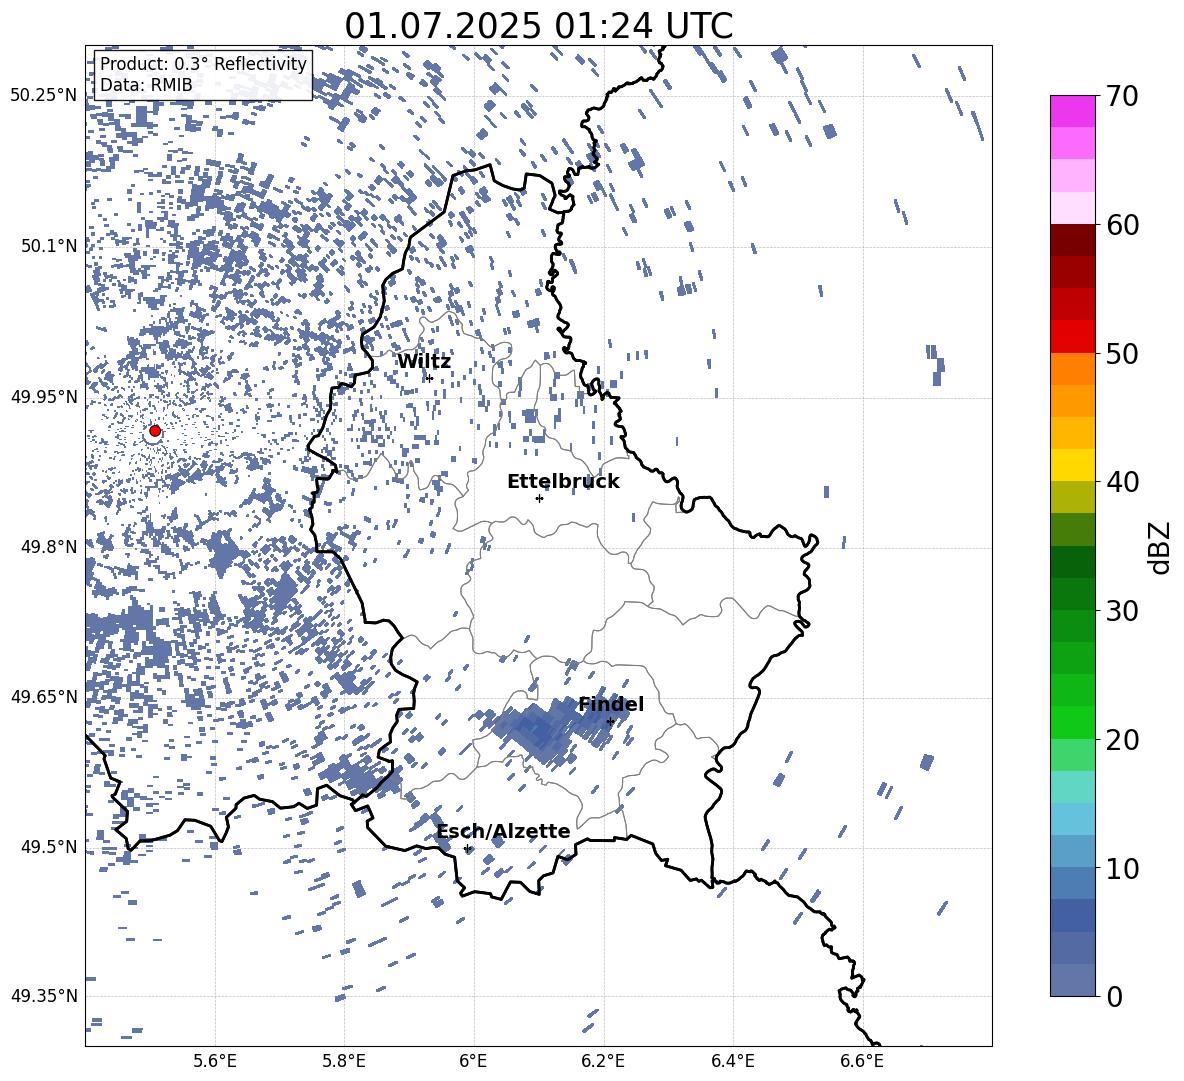Click the Findel location cross marker
The image size is (1184, 1081).
click(x=610, y=722)
